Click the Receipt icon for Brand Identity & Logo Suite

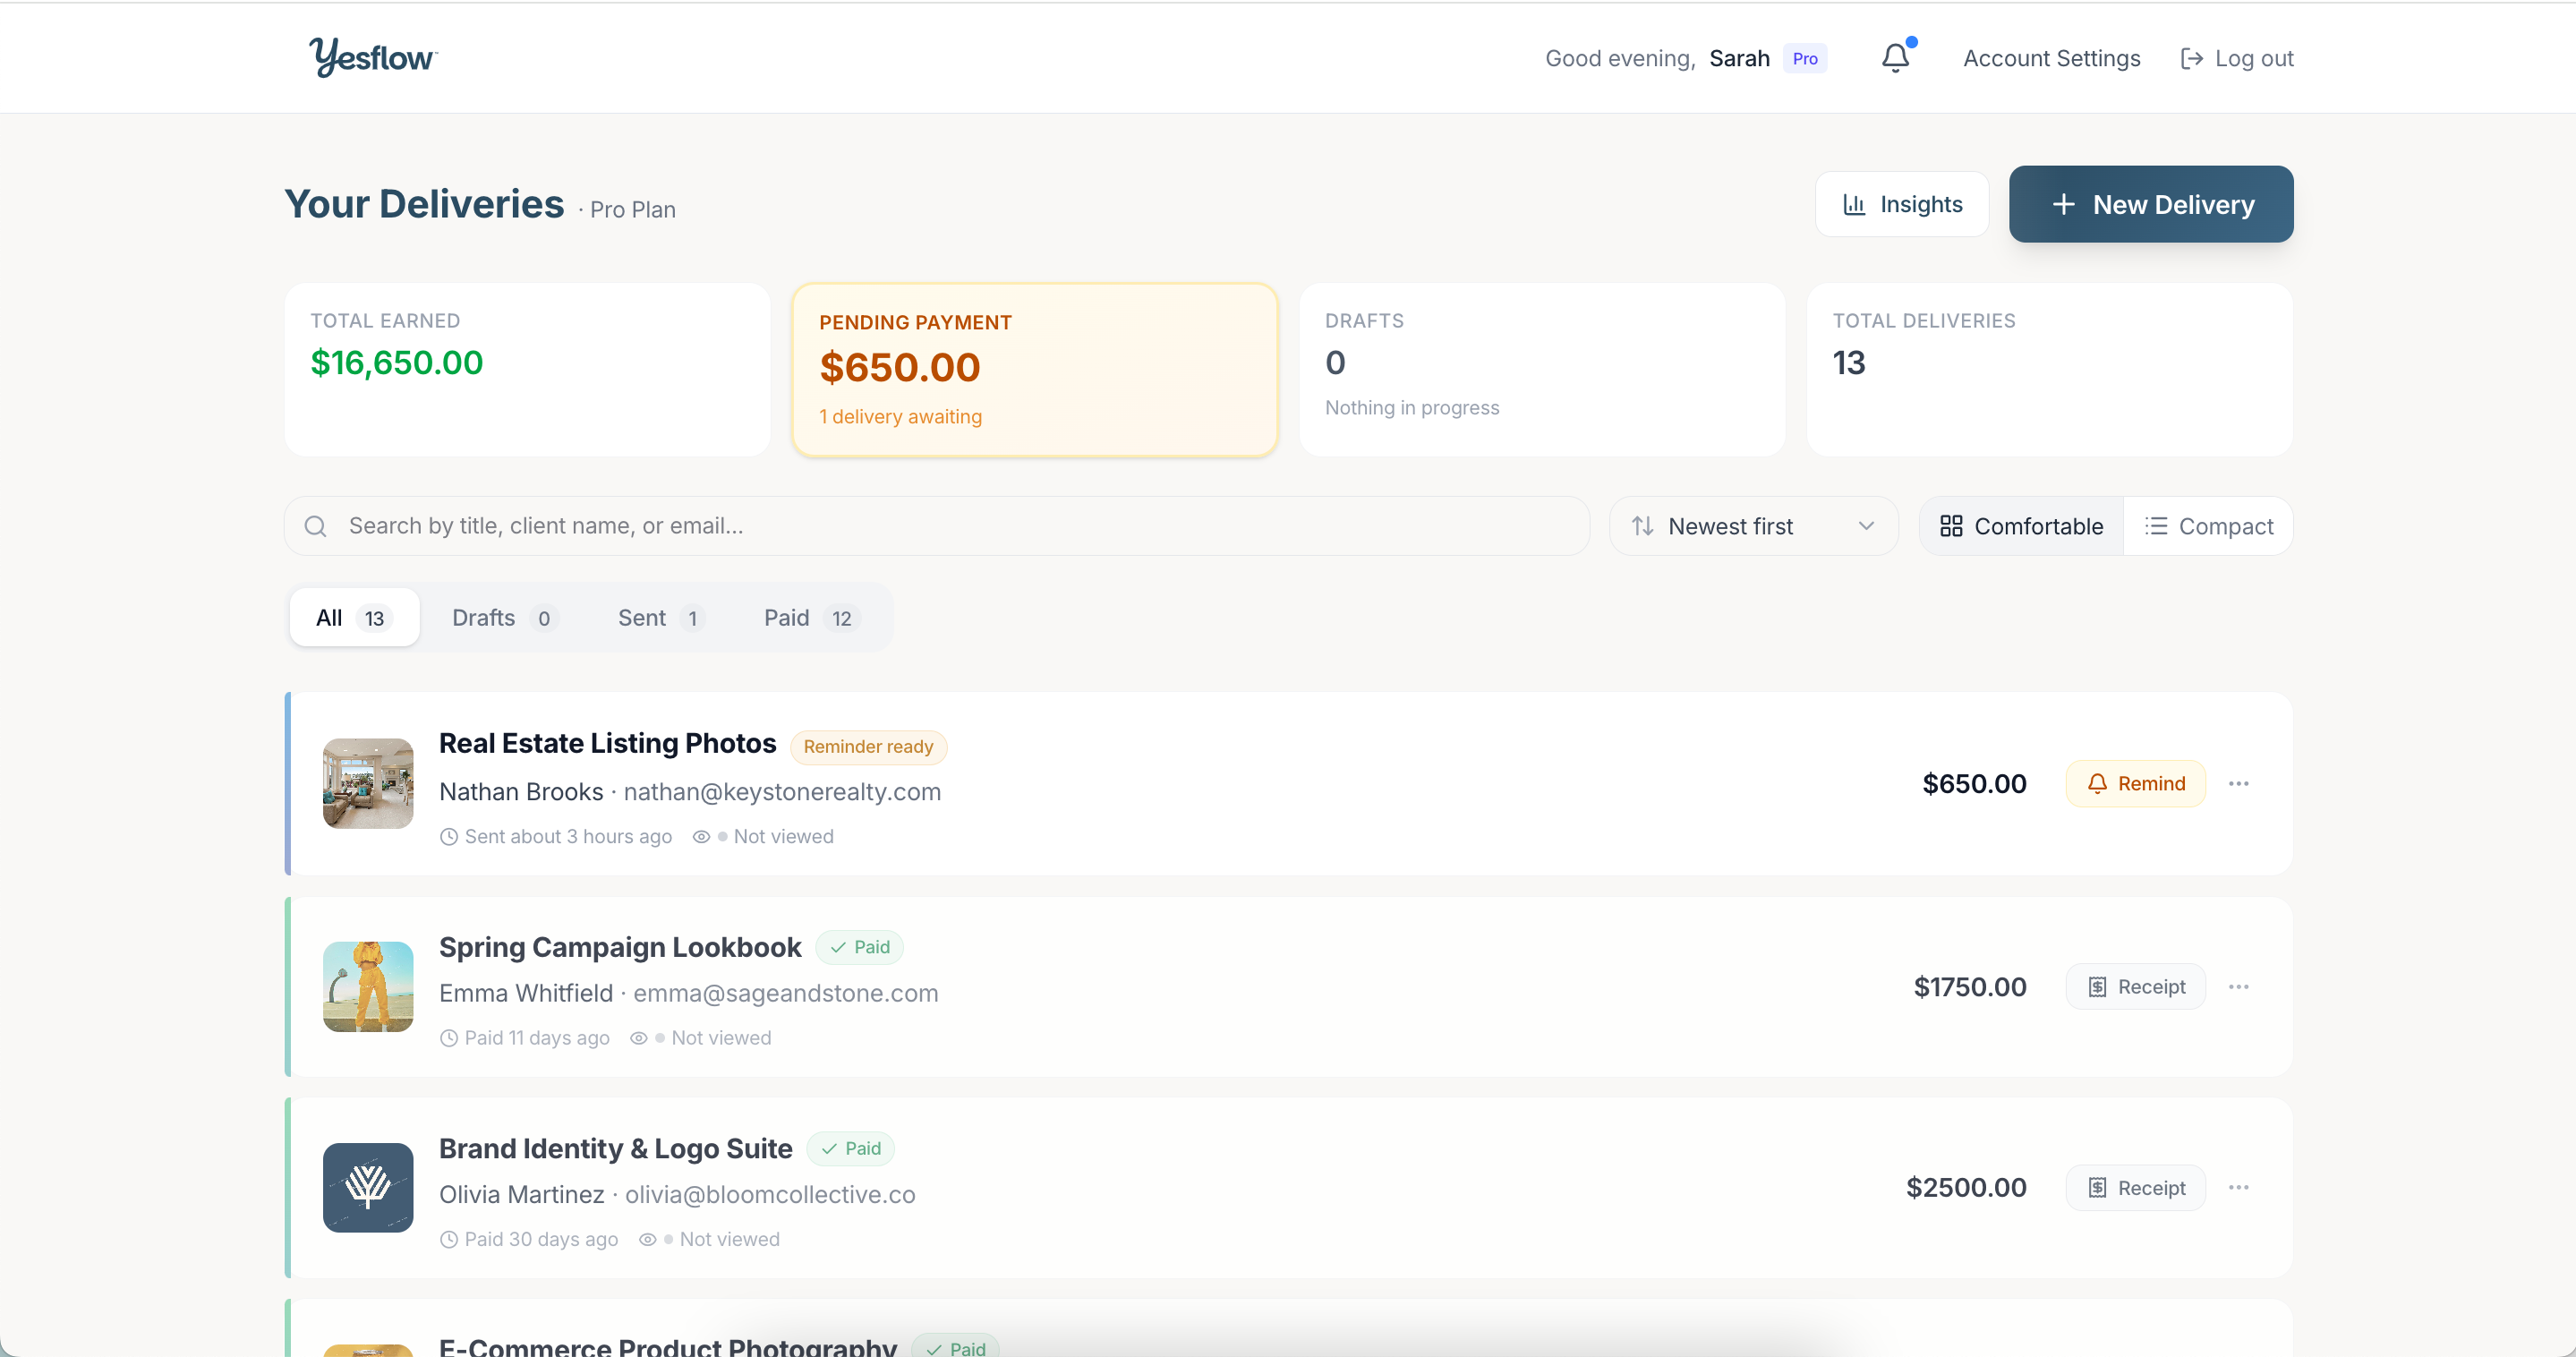[2099, 1187]
